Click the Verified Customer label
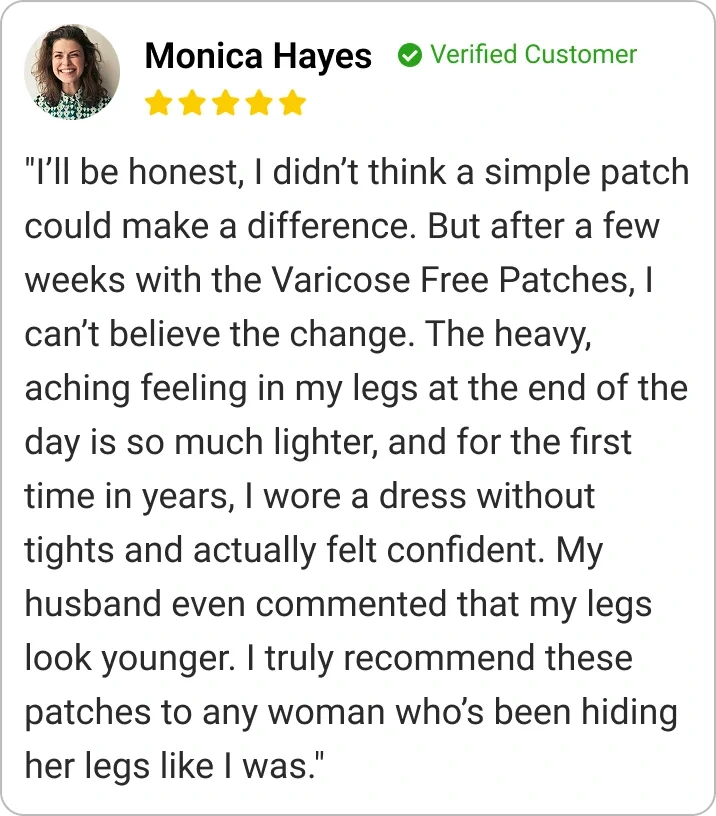Screen dimensions: 716x816 point(533,55)
